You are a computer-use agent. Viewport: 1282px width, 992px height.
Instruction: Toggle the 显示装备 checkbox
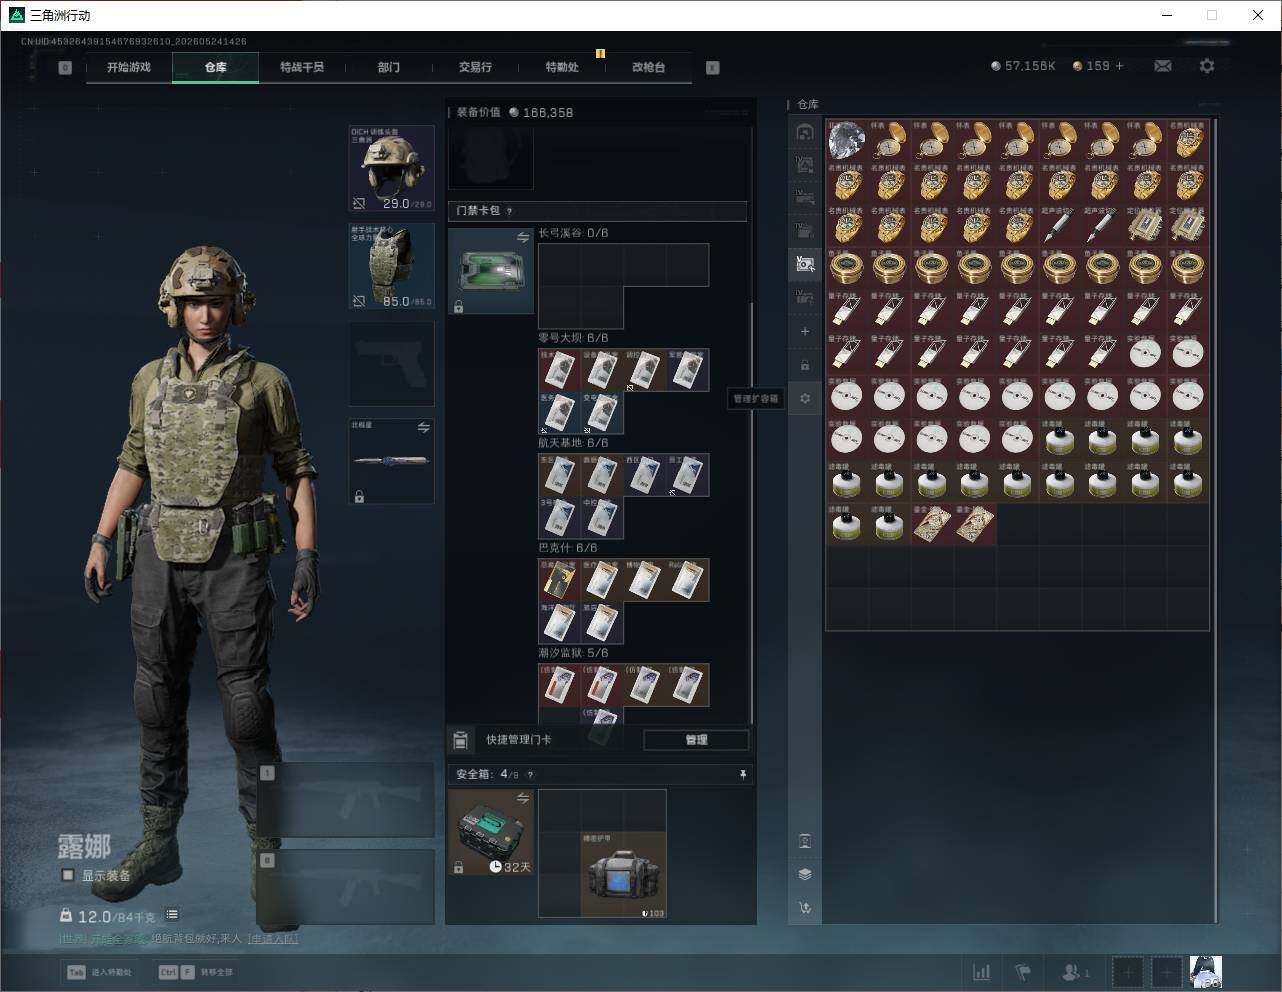[x=68, y=875]
